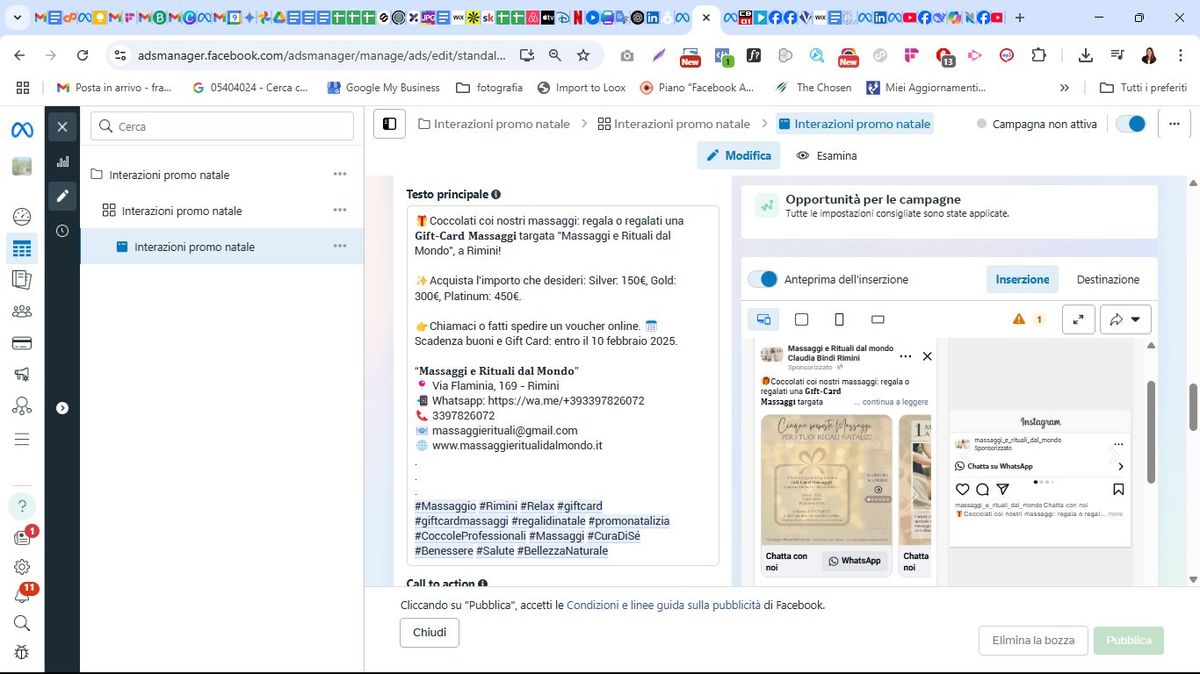The width and height of the screenshot is (1200, 674).
Task: Toggle the ad active switch in header
Action: click(1131, 124)
